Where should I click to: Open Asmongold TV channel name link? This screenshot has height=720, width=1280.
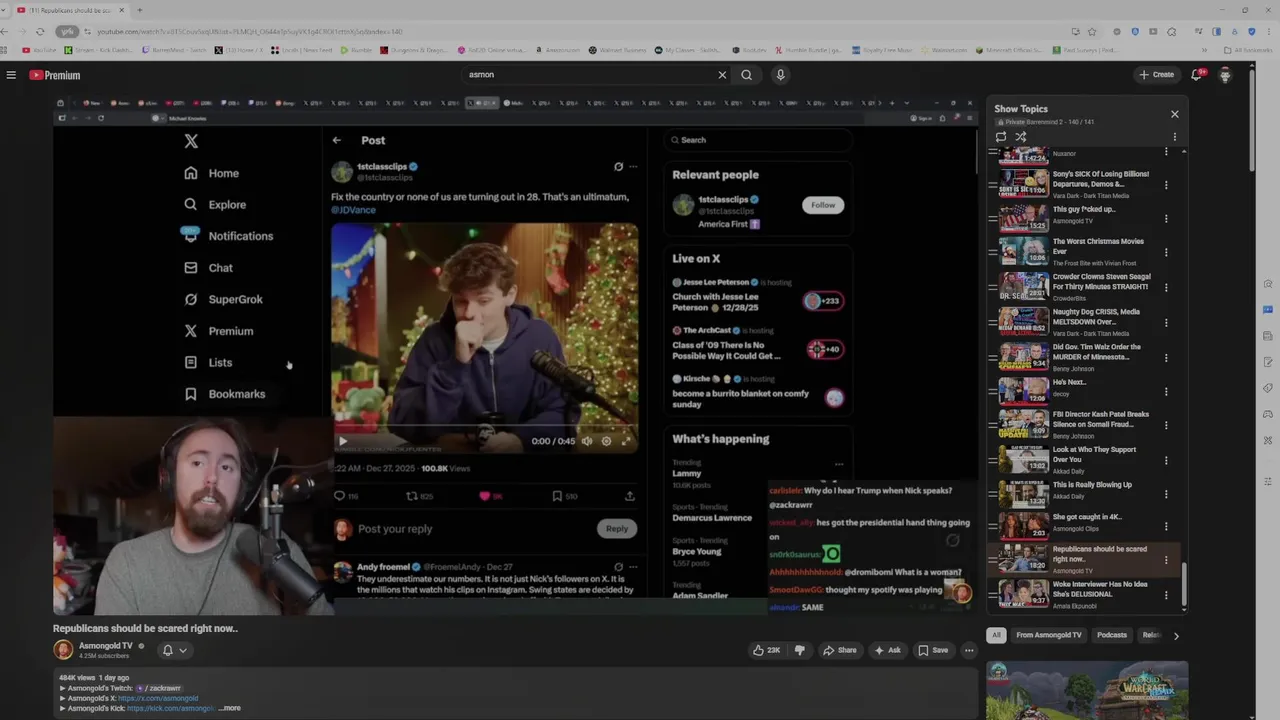point(106,646)
